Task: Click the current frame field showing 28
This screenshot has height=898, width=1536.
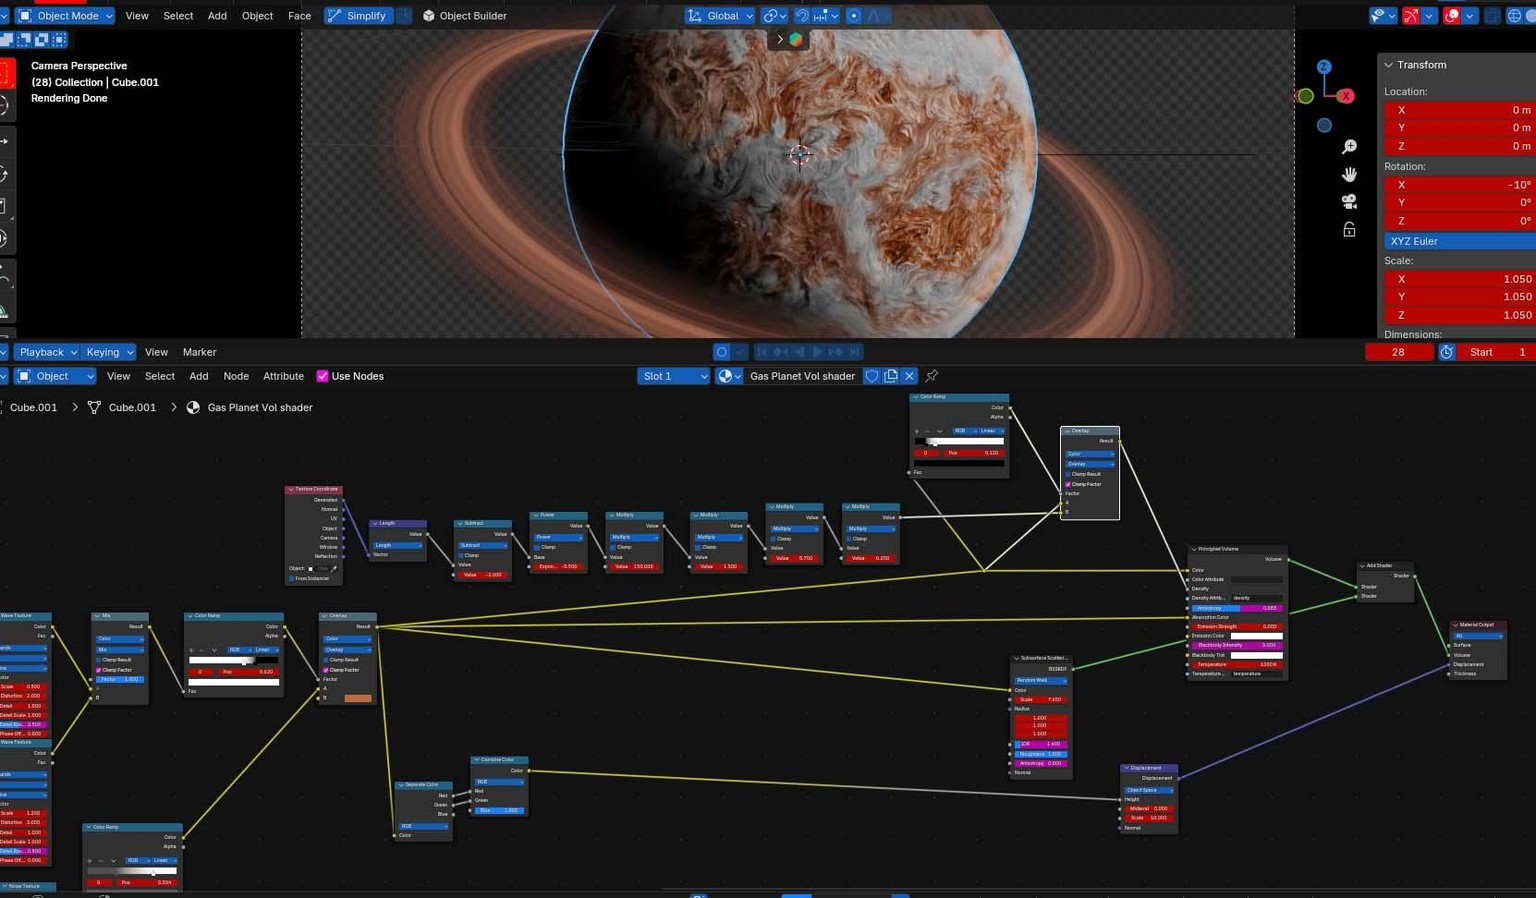Action: click(1398, 352)
